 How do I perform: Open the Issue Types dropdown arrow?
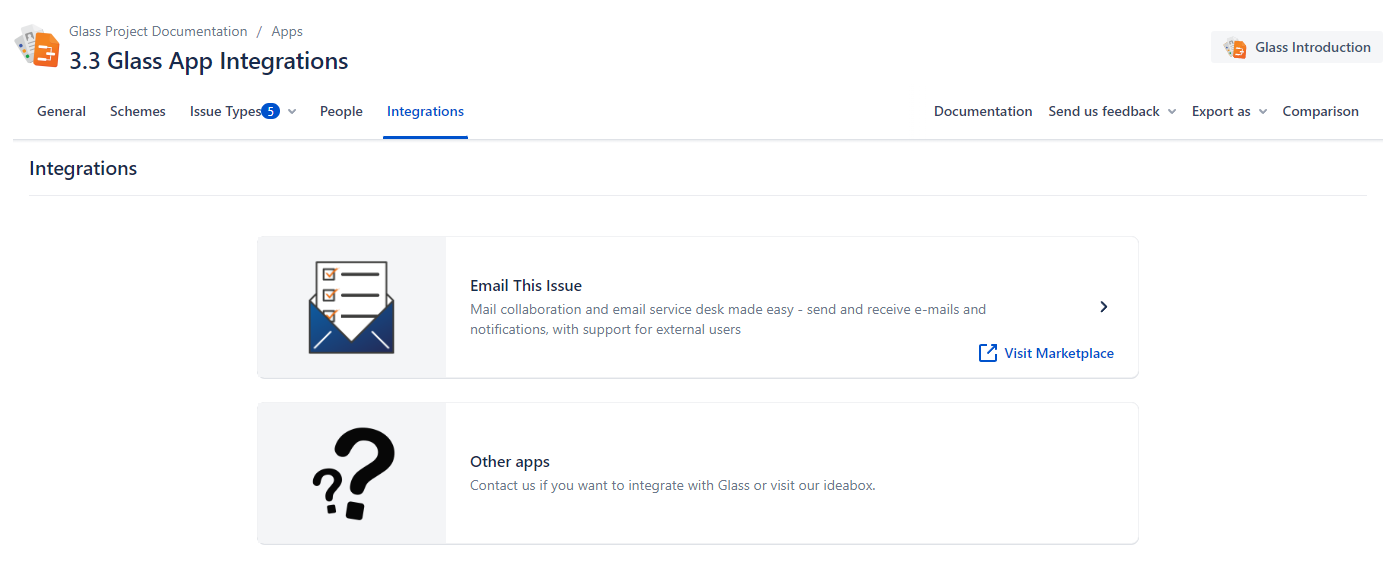point(292,112)
